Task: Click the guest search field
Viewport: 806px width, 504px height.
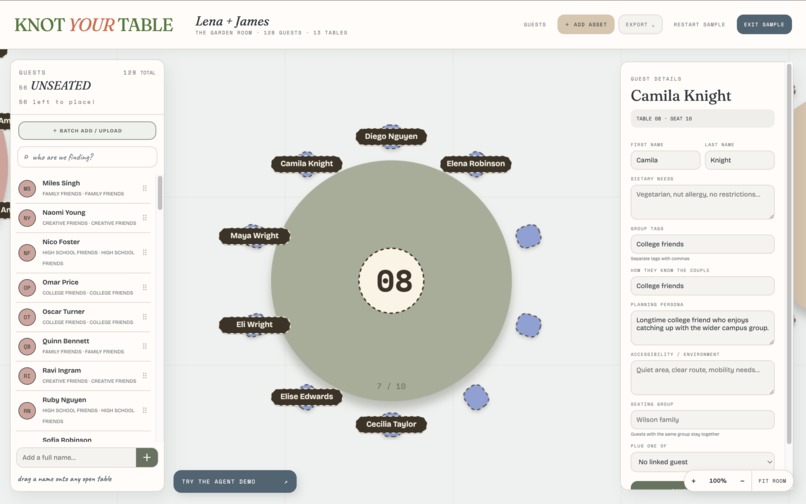Action: (x=87, y=157)
